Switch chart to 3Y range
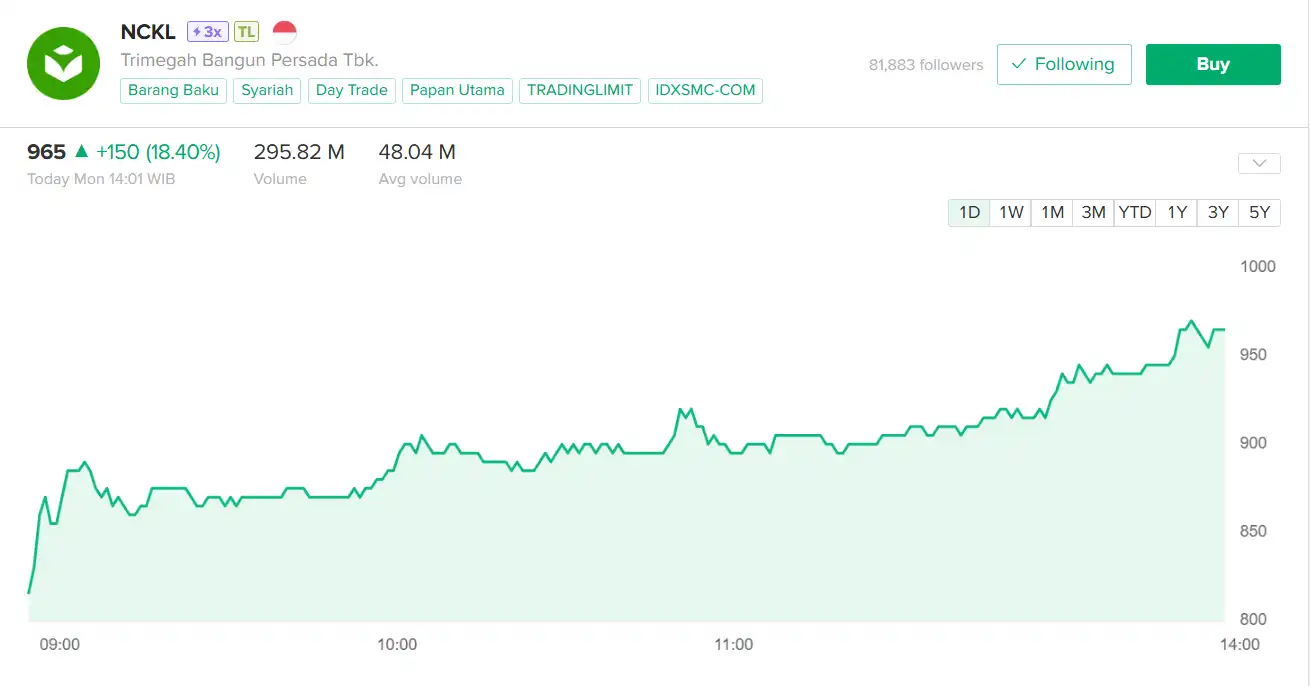 [x=1218, y=212]
